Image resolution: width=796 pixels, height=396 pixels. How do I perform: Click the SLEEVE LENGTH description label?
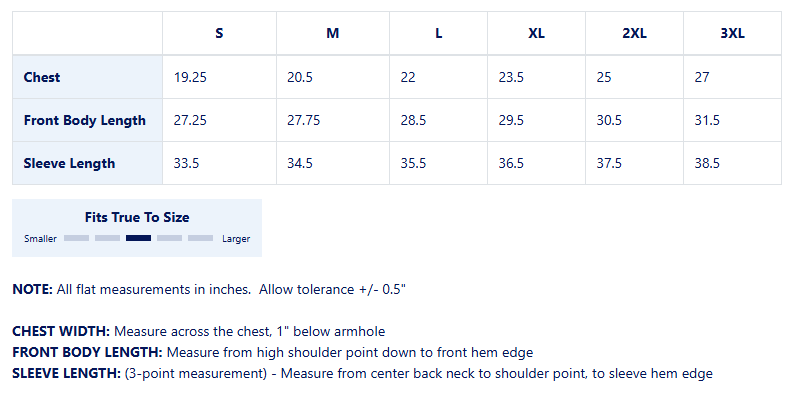point(67,374)
